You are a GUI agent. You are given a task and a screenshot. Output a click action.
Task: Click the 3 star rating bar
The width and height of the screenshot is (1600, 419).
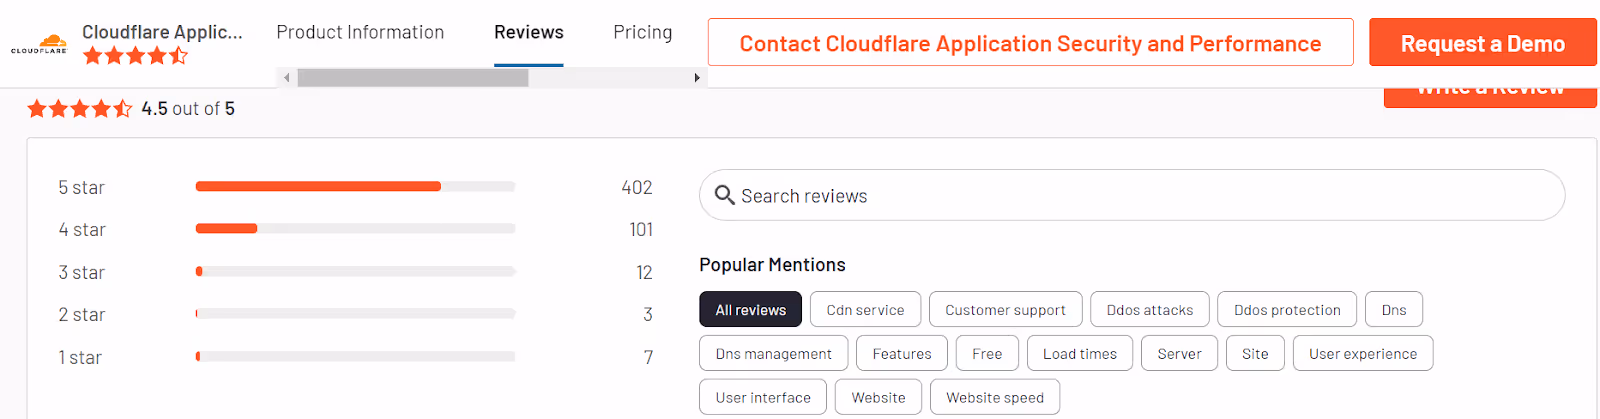click(356, 271)
